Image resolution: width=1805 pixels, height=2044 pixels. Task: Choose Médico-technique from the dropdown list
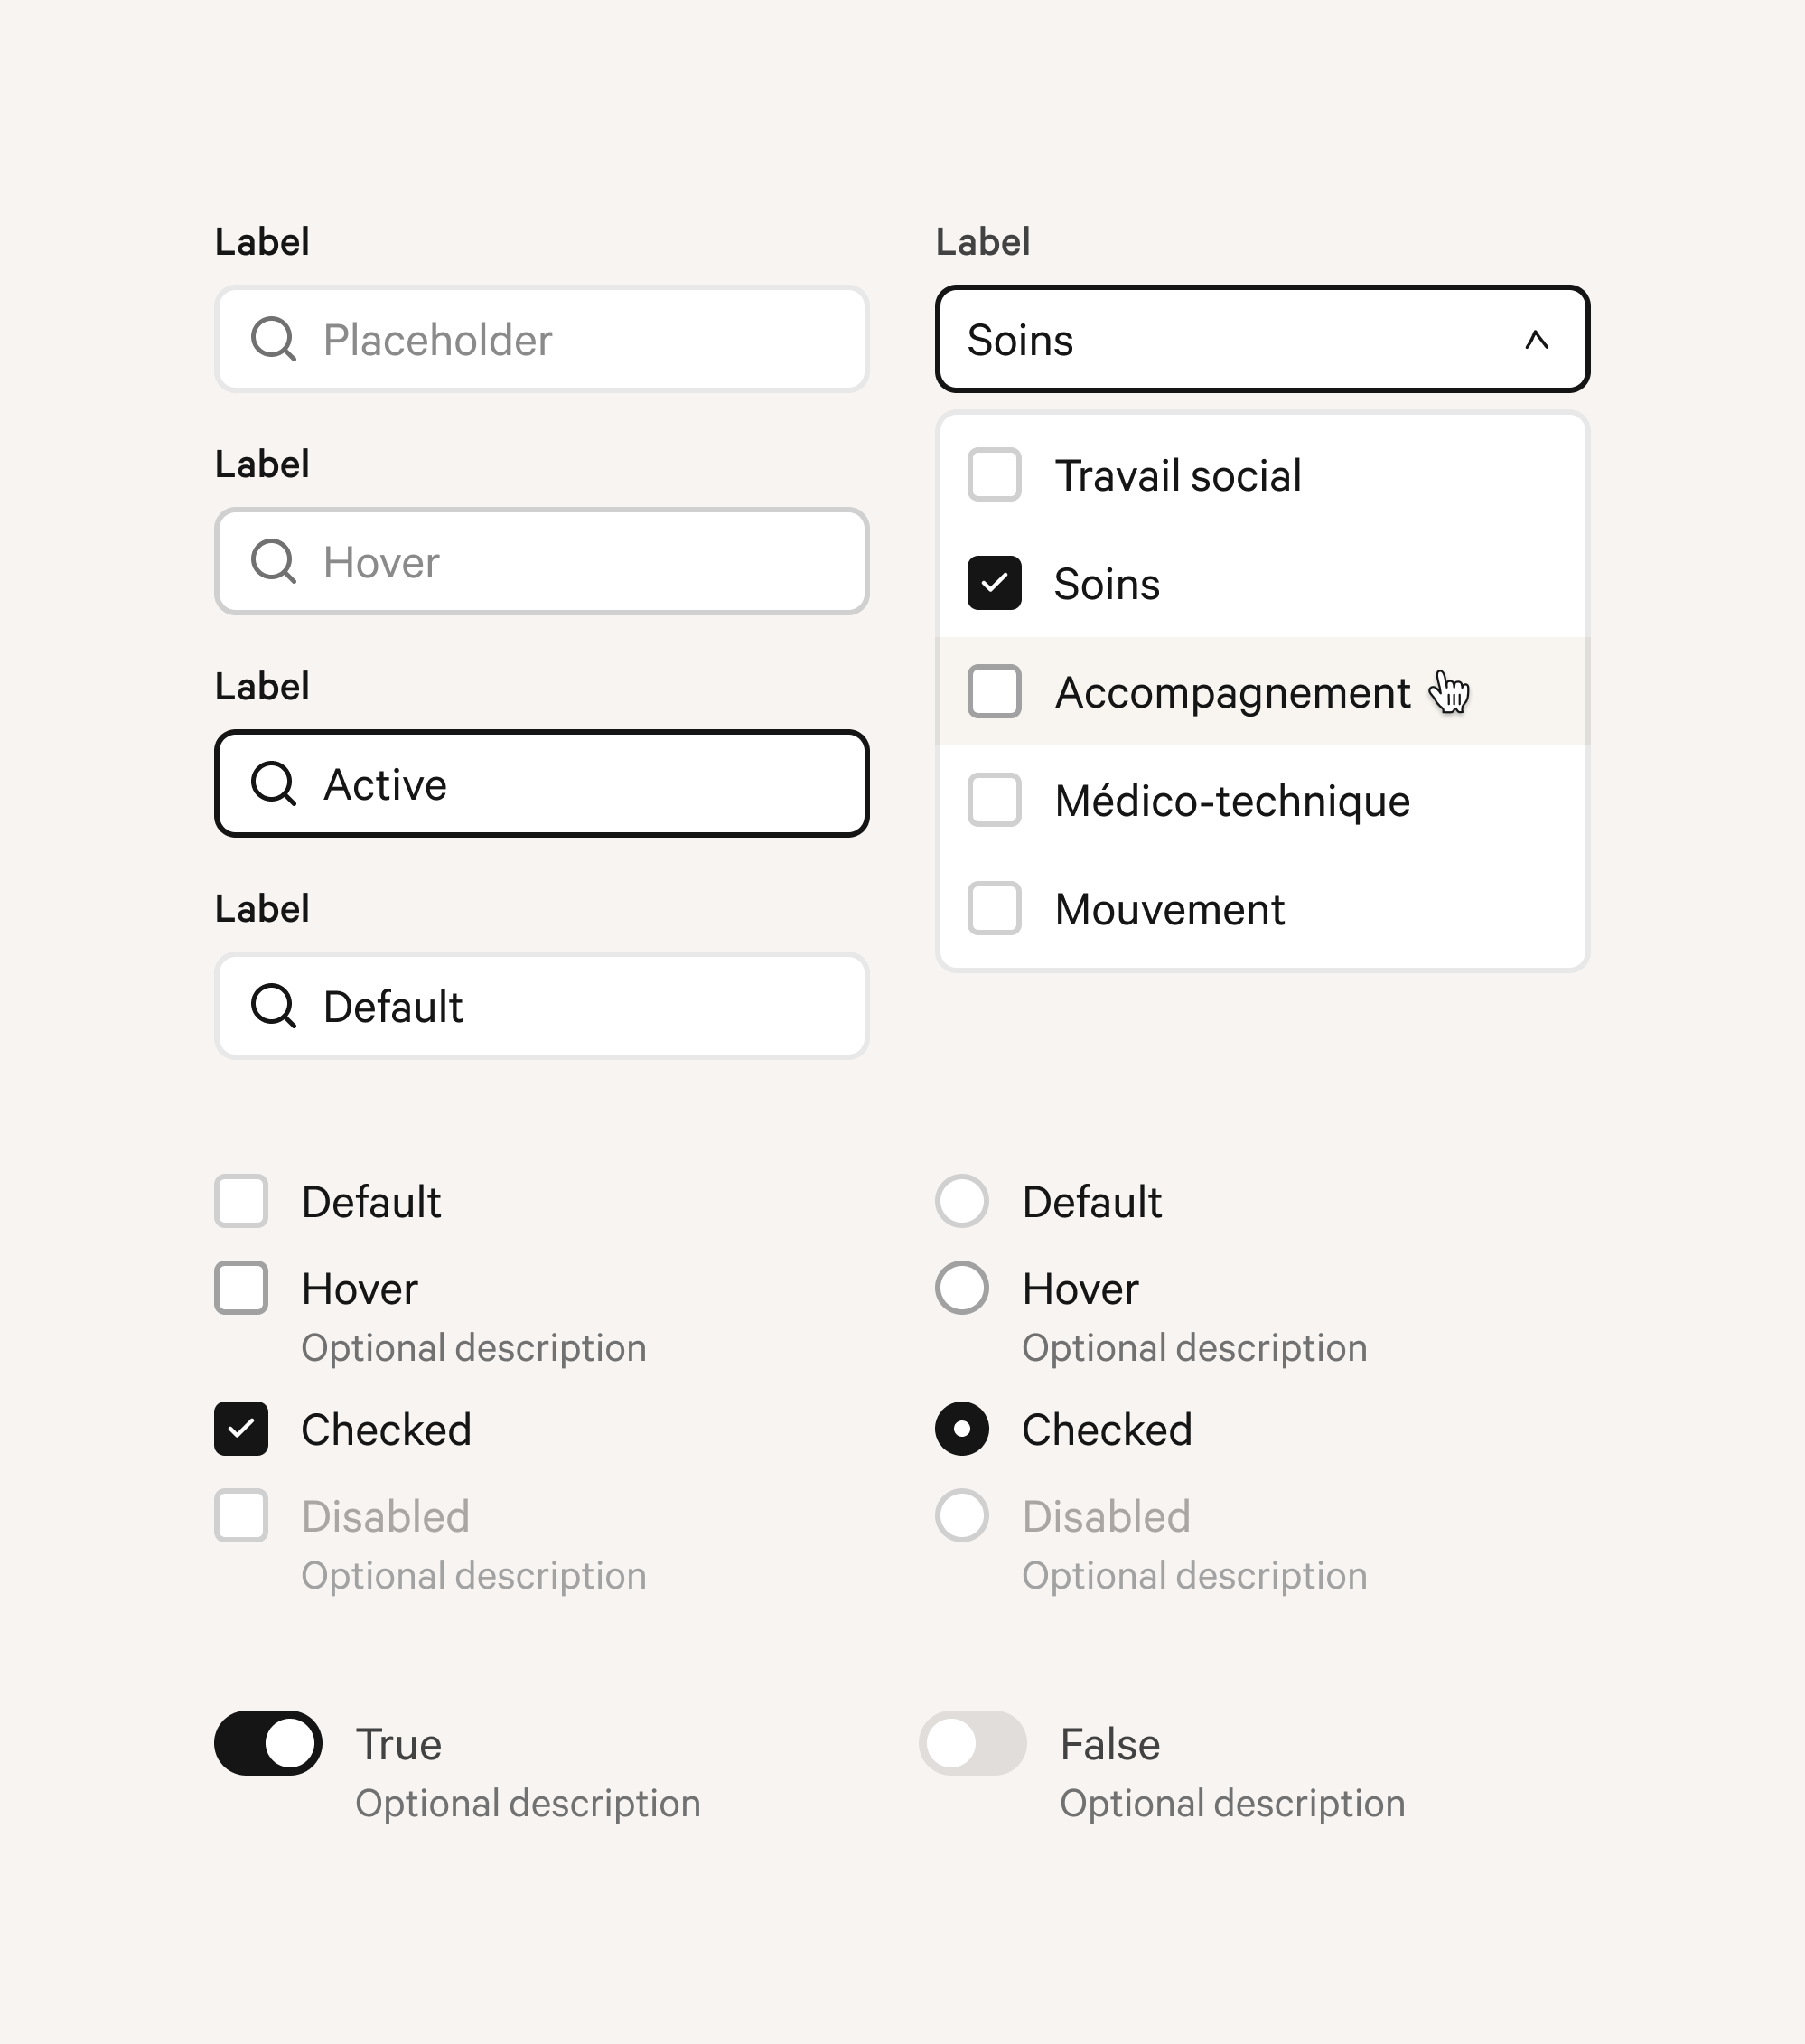[1262, 800]
